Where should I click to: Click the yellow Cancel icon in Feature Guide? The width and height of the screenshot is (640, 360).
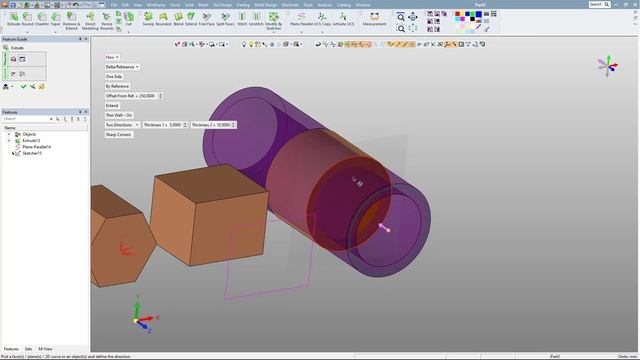pos(41,87)
